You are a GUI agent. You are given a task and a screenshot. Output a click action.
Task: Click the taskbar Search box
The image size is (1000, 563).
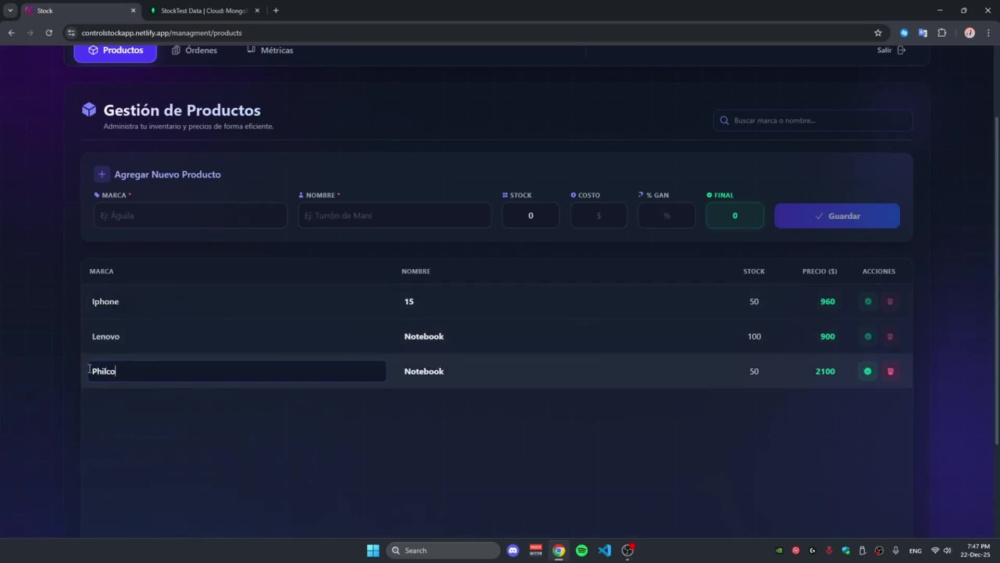[x=443, y=550]
